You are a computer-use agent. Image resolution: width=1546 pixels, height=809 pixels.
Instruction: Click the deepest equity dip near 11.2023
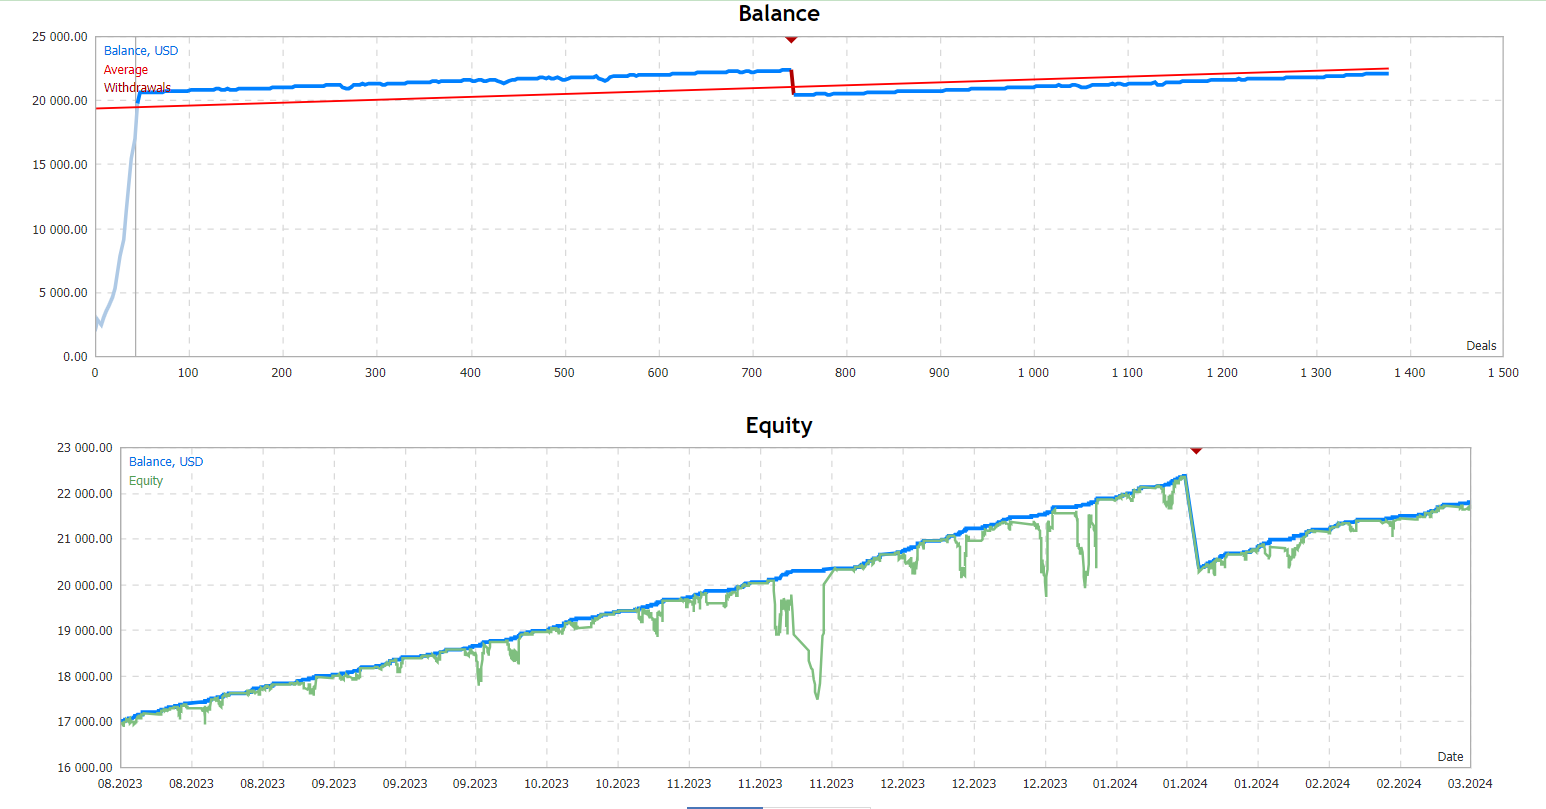[x=817, y=696]
